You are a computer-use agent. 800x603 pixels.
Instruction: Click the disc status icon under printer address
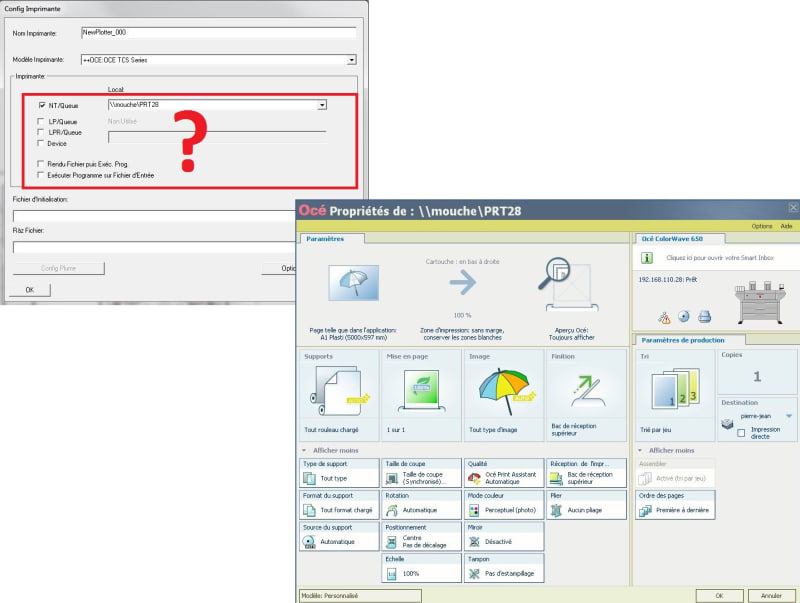coord(684,317)
